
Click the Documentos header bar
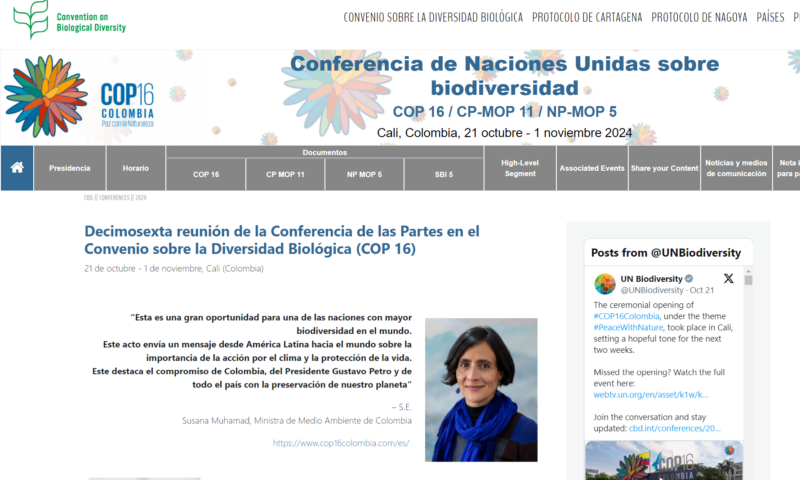pyautogui.click(x=325, y=152)
